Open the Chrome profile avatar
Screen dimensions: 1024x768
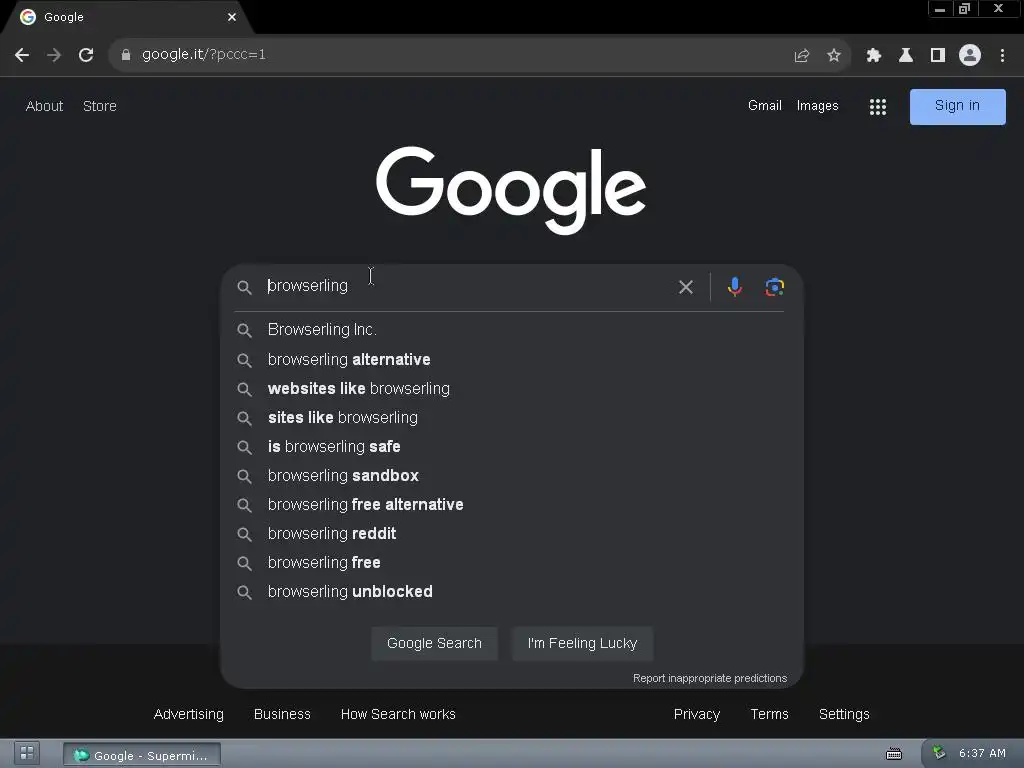click(970, 55)
